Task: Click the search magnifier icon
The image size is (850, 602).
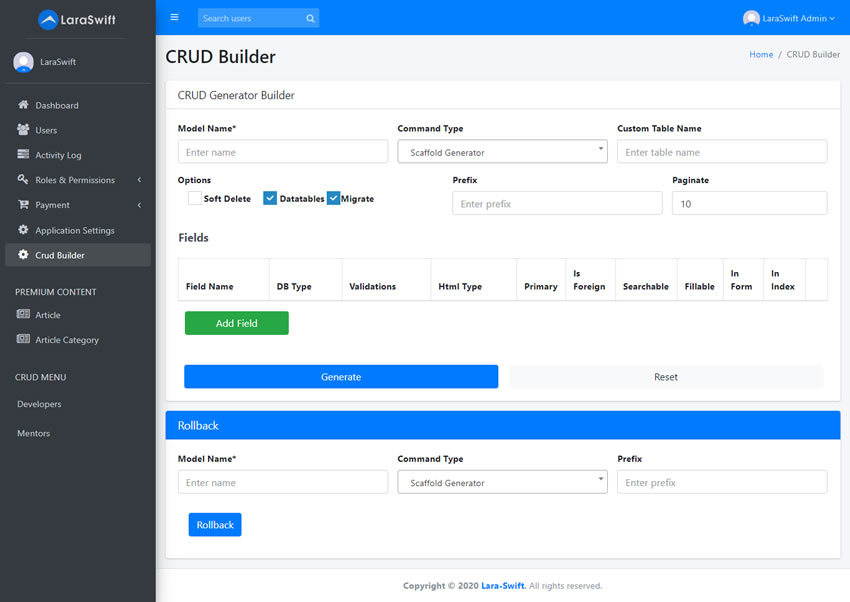Action: click(311, 17)
